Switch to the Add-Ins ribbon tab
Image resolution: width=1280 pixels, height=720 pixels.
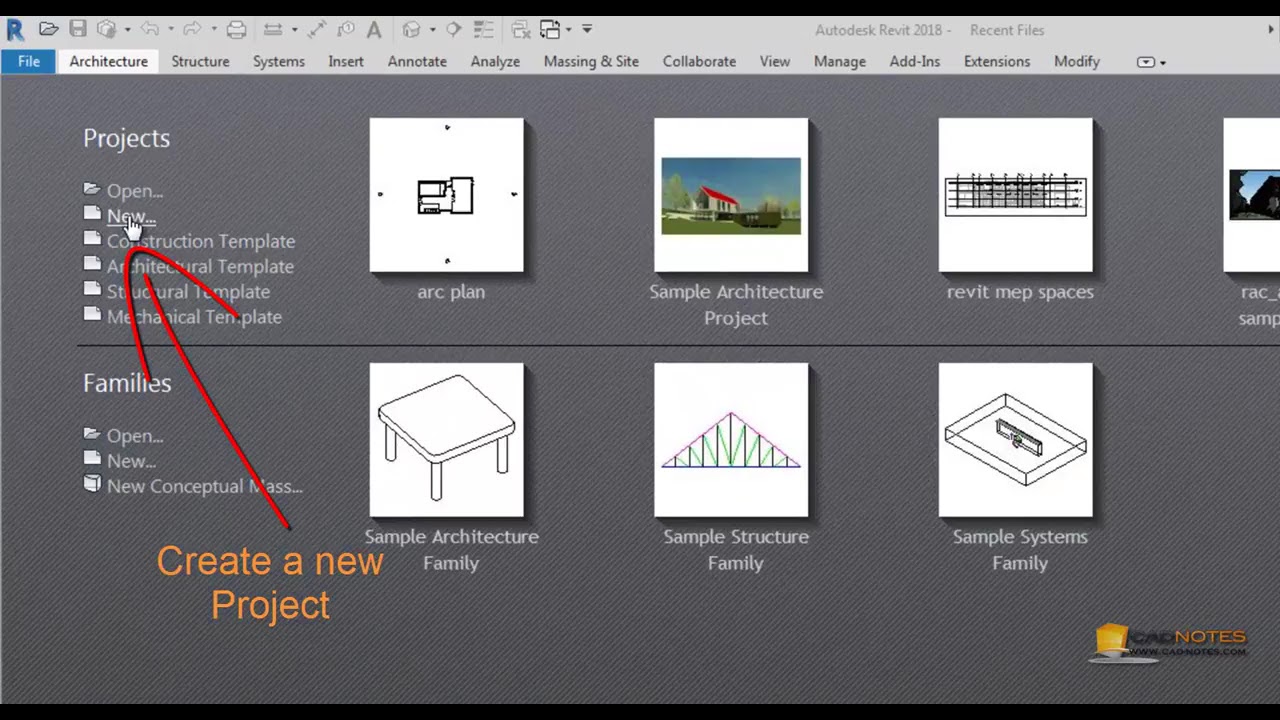pos(915,61)
